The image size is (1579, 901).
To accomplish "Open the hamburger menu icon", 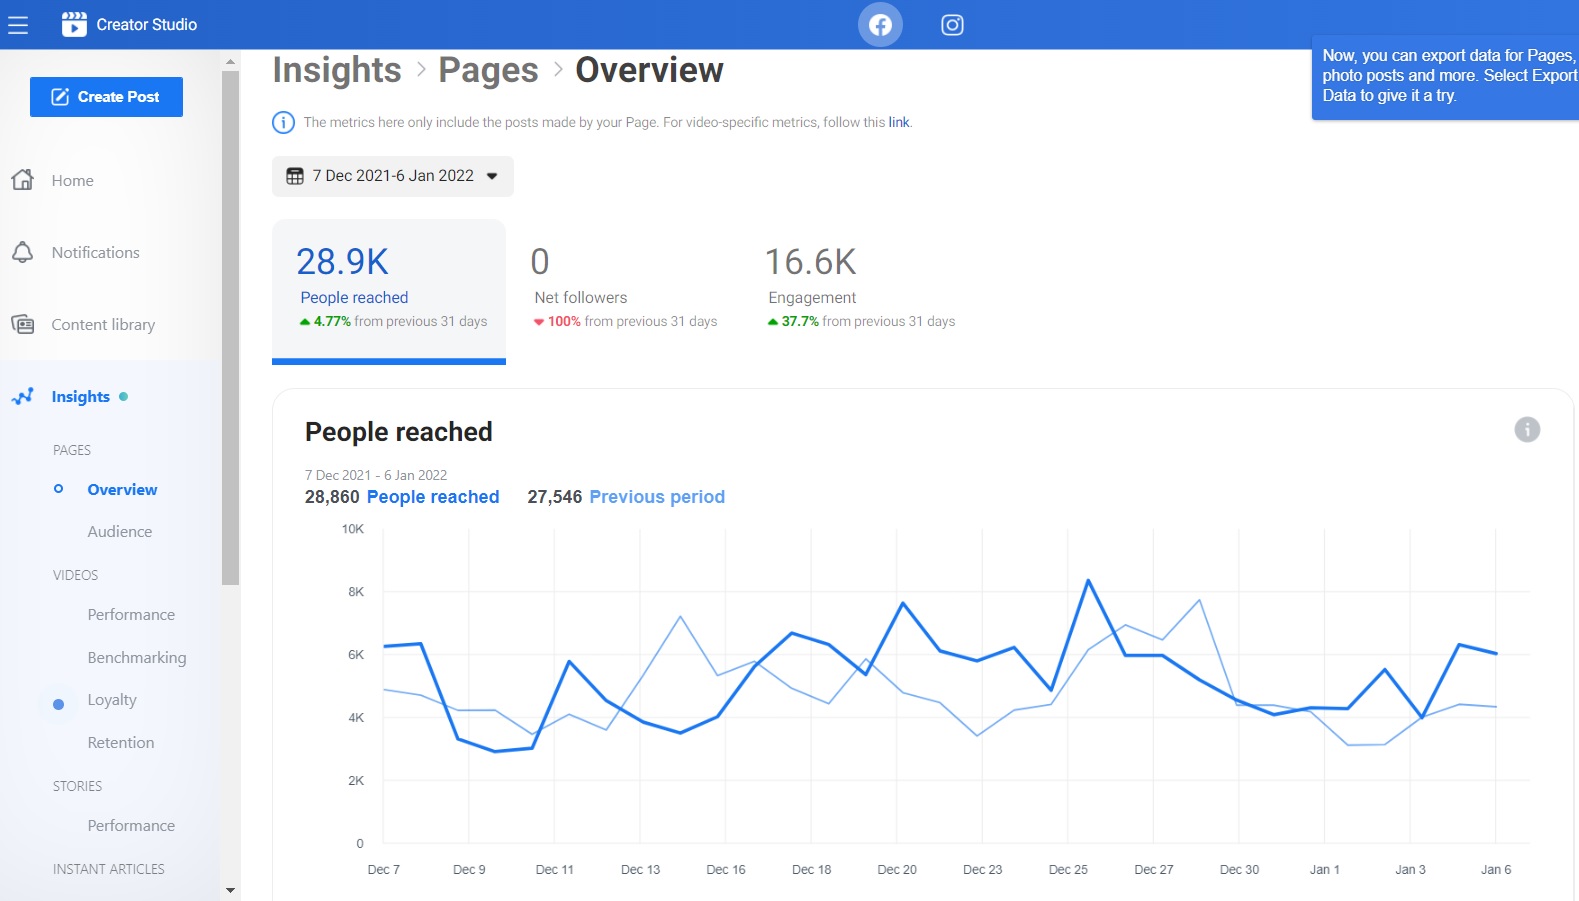I will coord(18,25).
